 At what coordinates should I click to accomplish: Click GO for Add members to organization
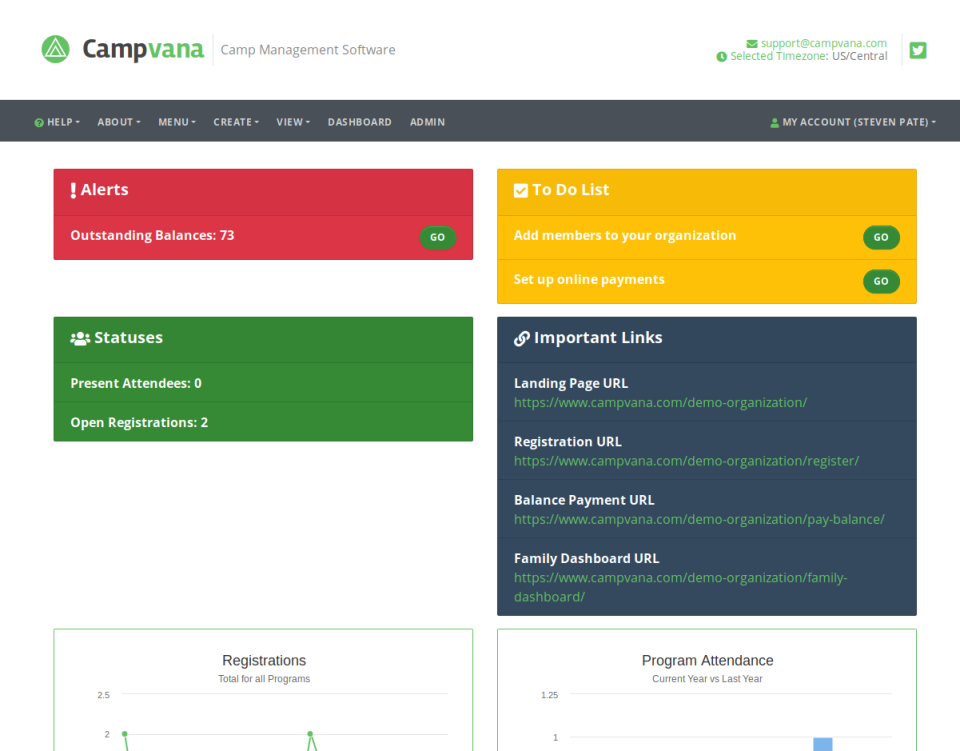[881, 237]
